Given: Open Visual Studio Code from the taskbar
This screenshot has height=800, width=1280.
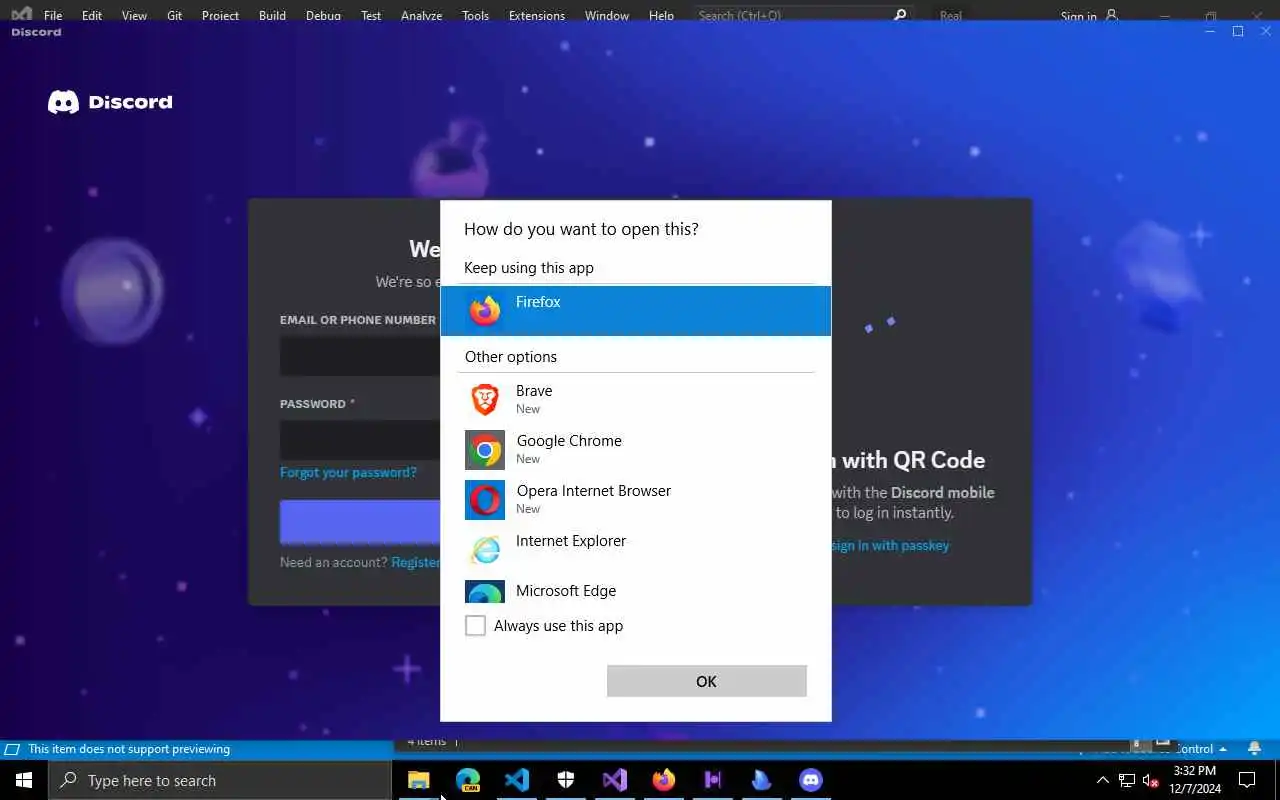Looking at the screenshot, I should [x=517, y=780].
